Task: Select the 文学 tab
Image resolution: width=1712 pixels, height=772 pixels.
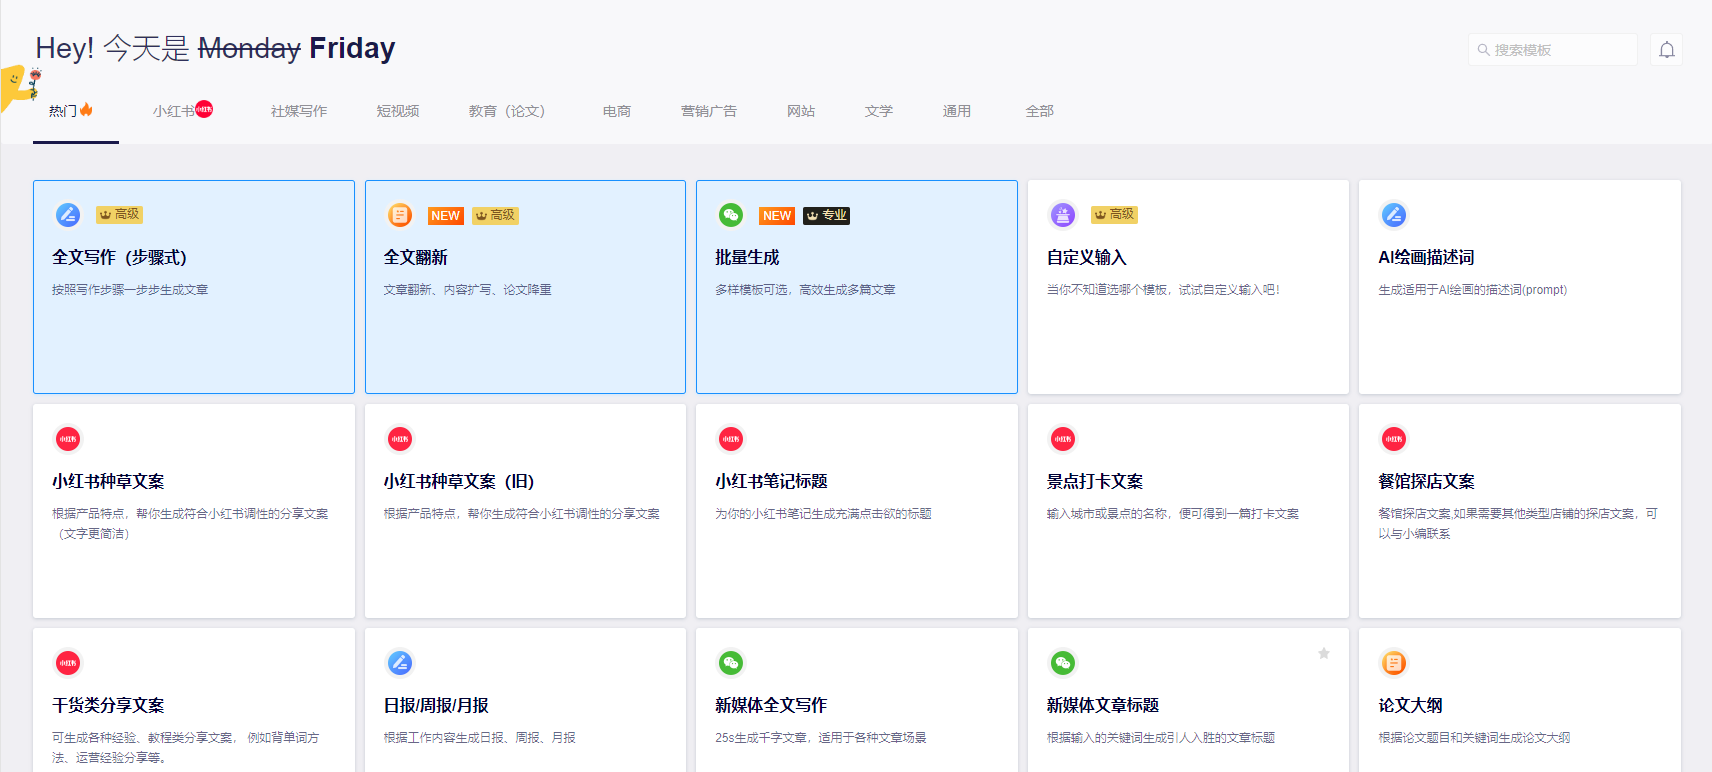Action: [x=879, y=111]
